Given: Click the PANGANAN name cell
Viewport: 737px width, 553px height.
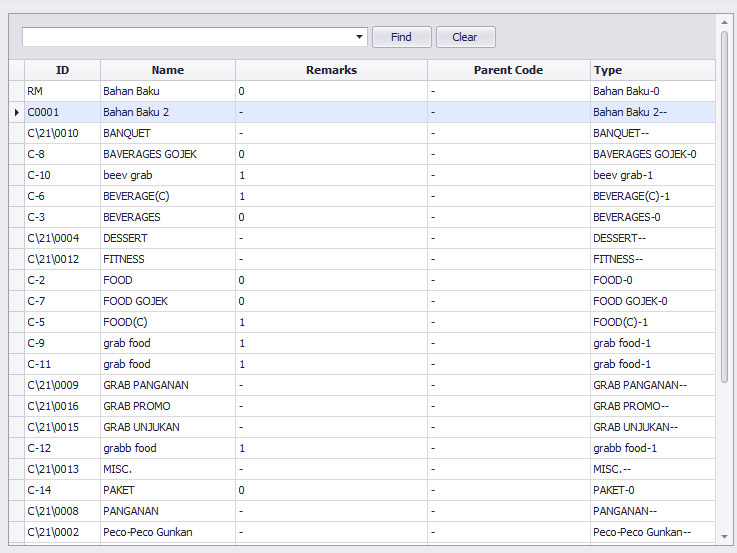Looking at the screenshot, I should tap(168, 511).
